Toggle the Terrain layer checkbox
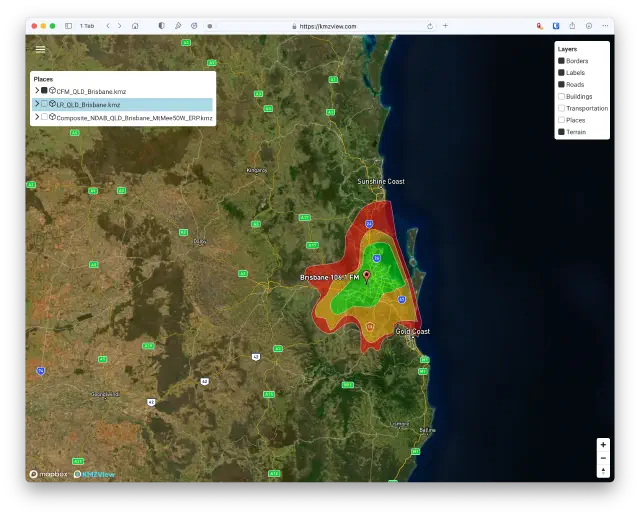640x516 pixels. (561, 132)
